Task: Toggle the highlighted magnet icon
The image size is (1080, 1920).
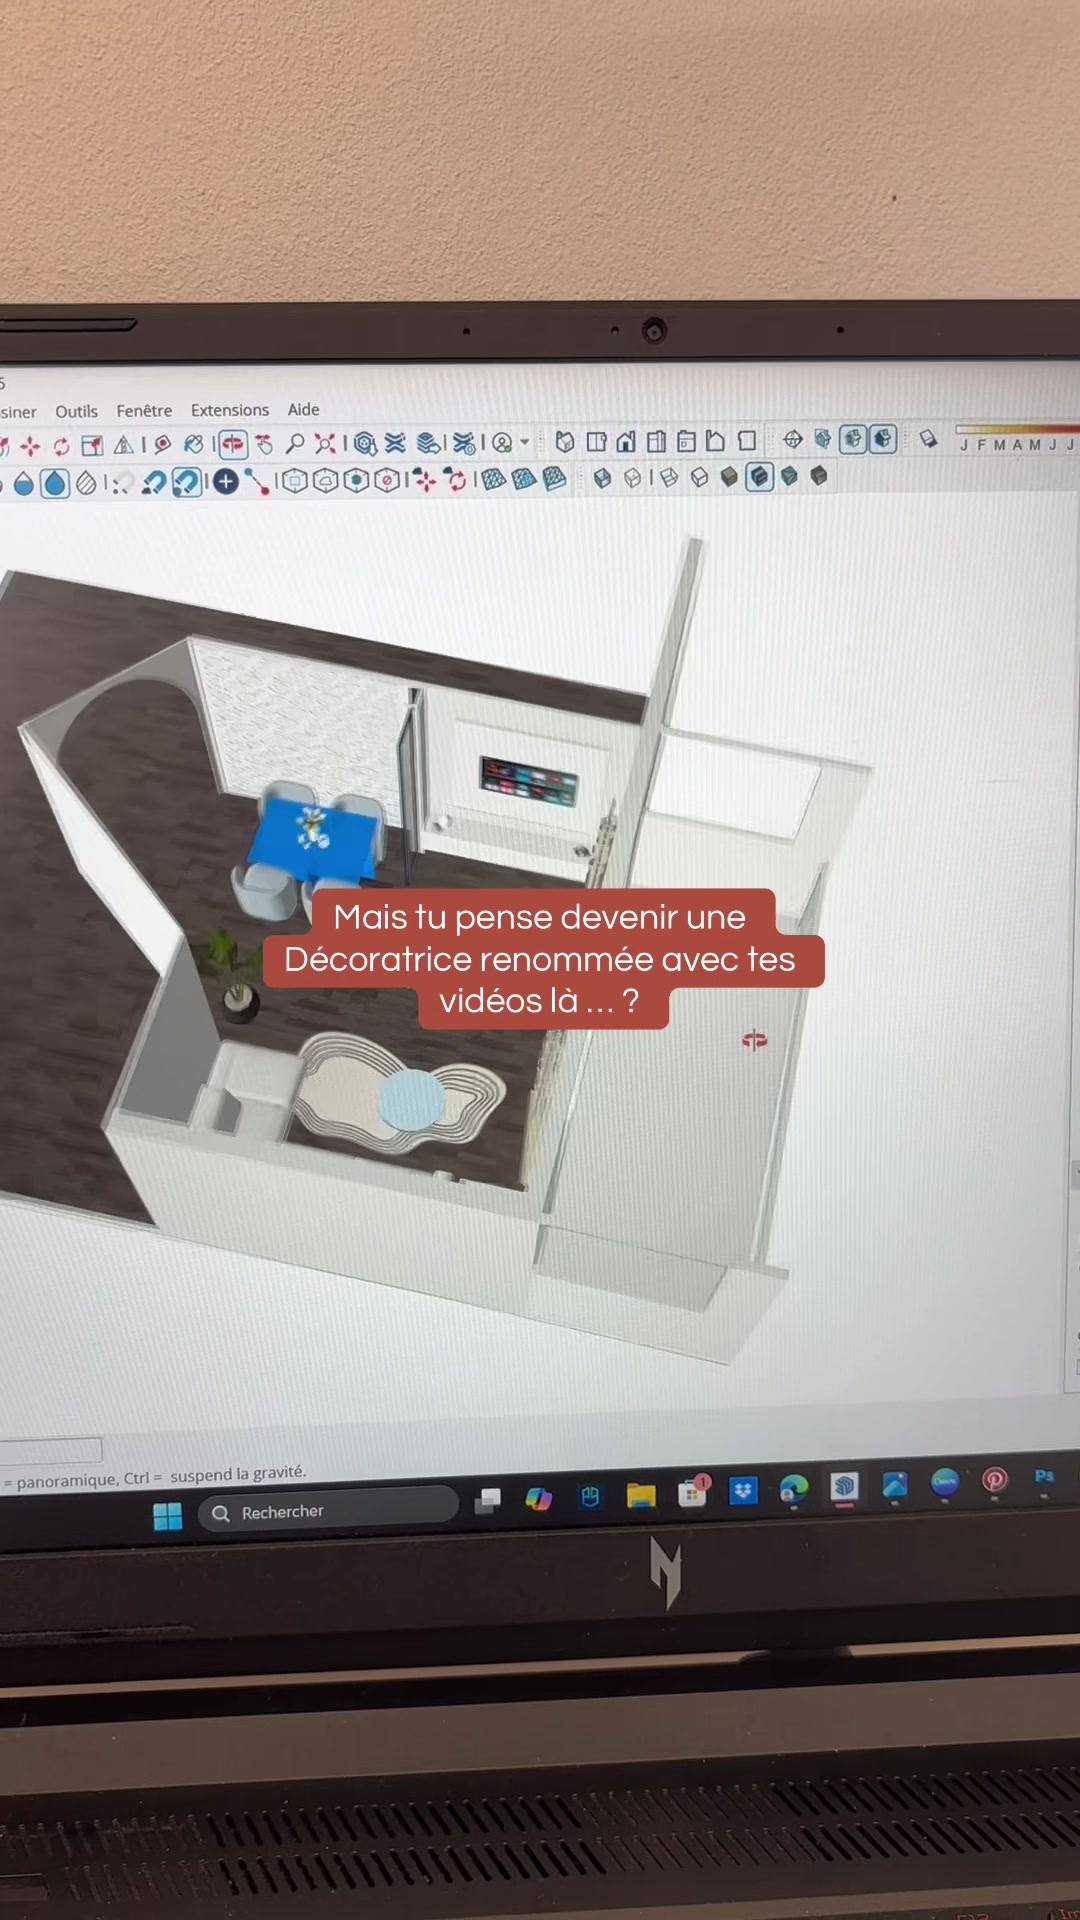Action: coord(186,482)
